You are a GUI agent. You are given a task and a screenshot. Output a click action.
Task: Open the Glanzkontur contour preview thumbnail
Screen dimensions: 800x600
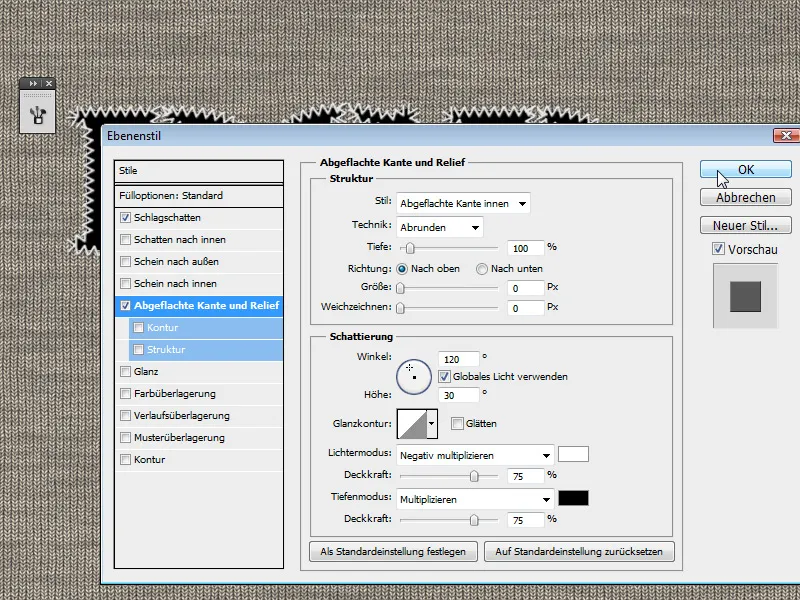click(412, 424)
